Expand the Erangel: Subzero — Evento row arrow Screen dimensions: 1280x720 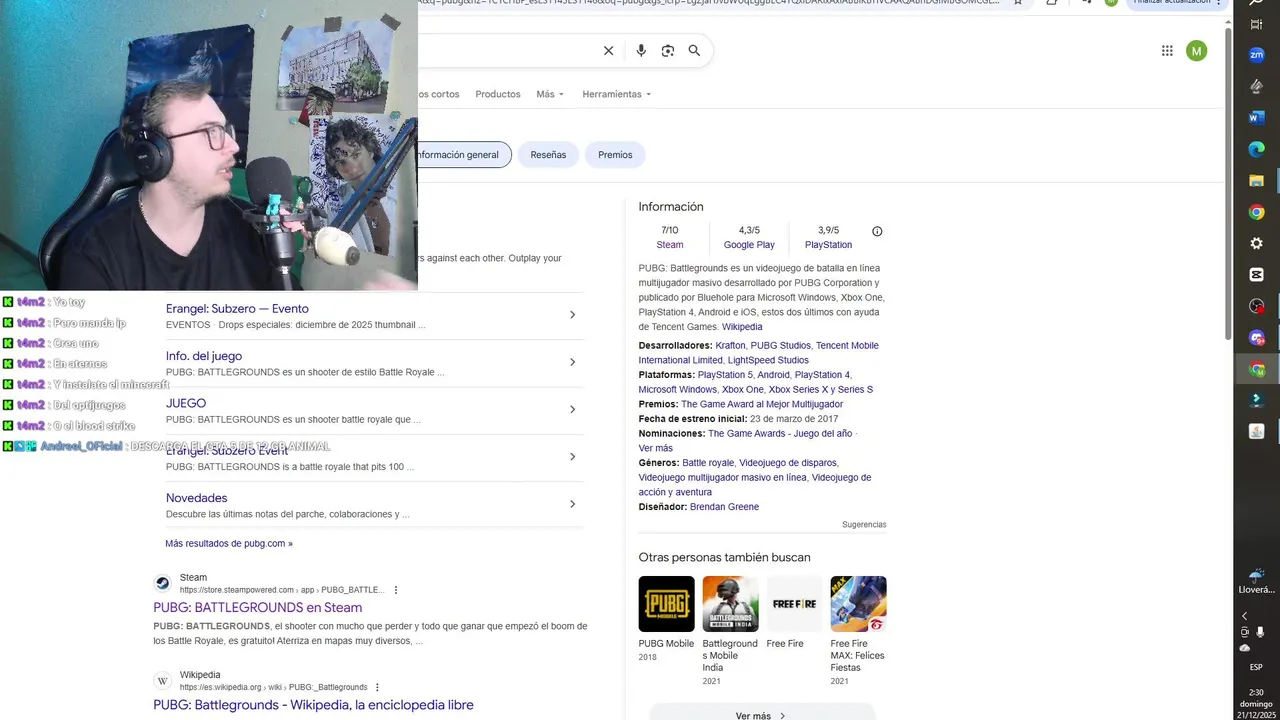572,315
